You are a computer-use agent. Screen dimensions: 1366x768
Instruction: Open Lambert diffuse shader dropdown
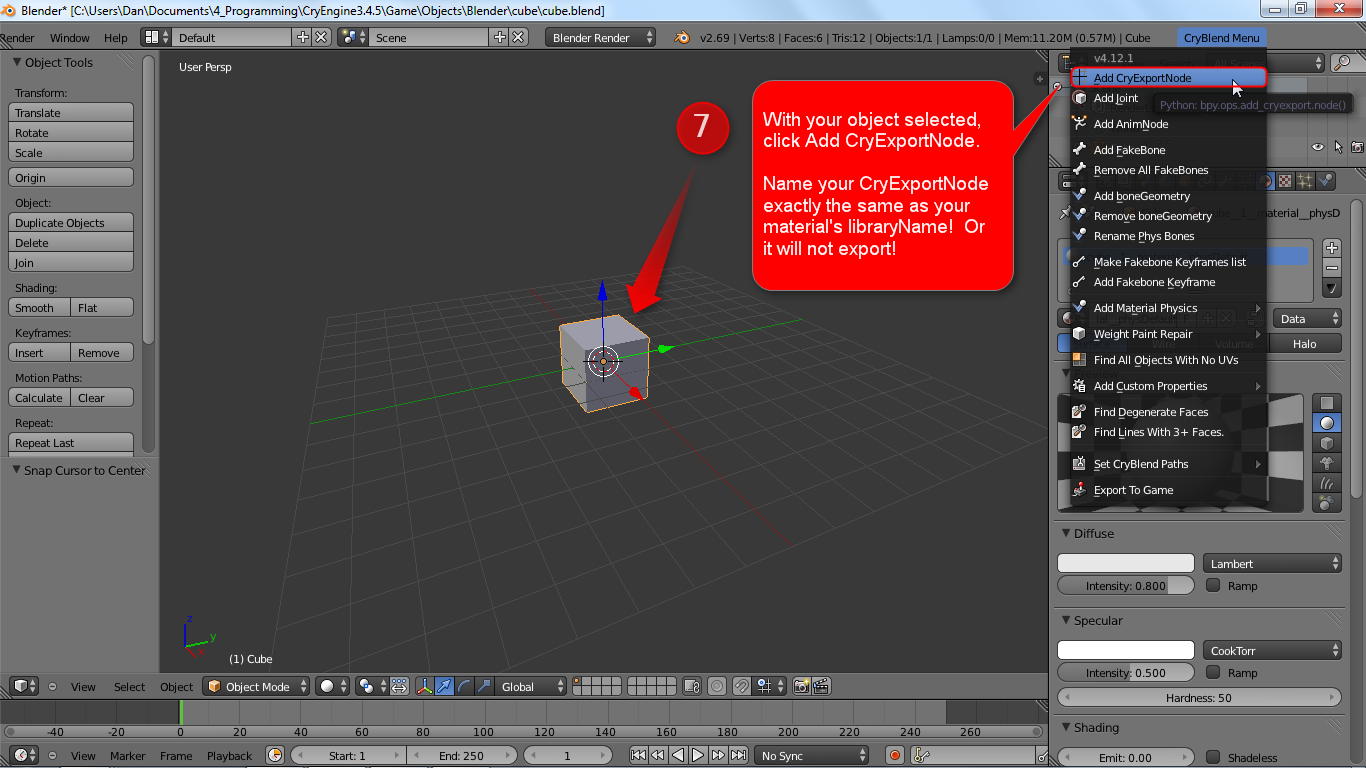click(1272, 564)
